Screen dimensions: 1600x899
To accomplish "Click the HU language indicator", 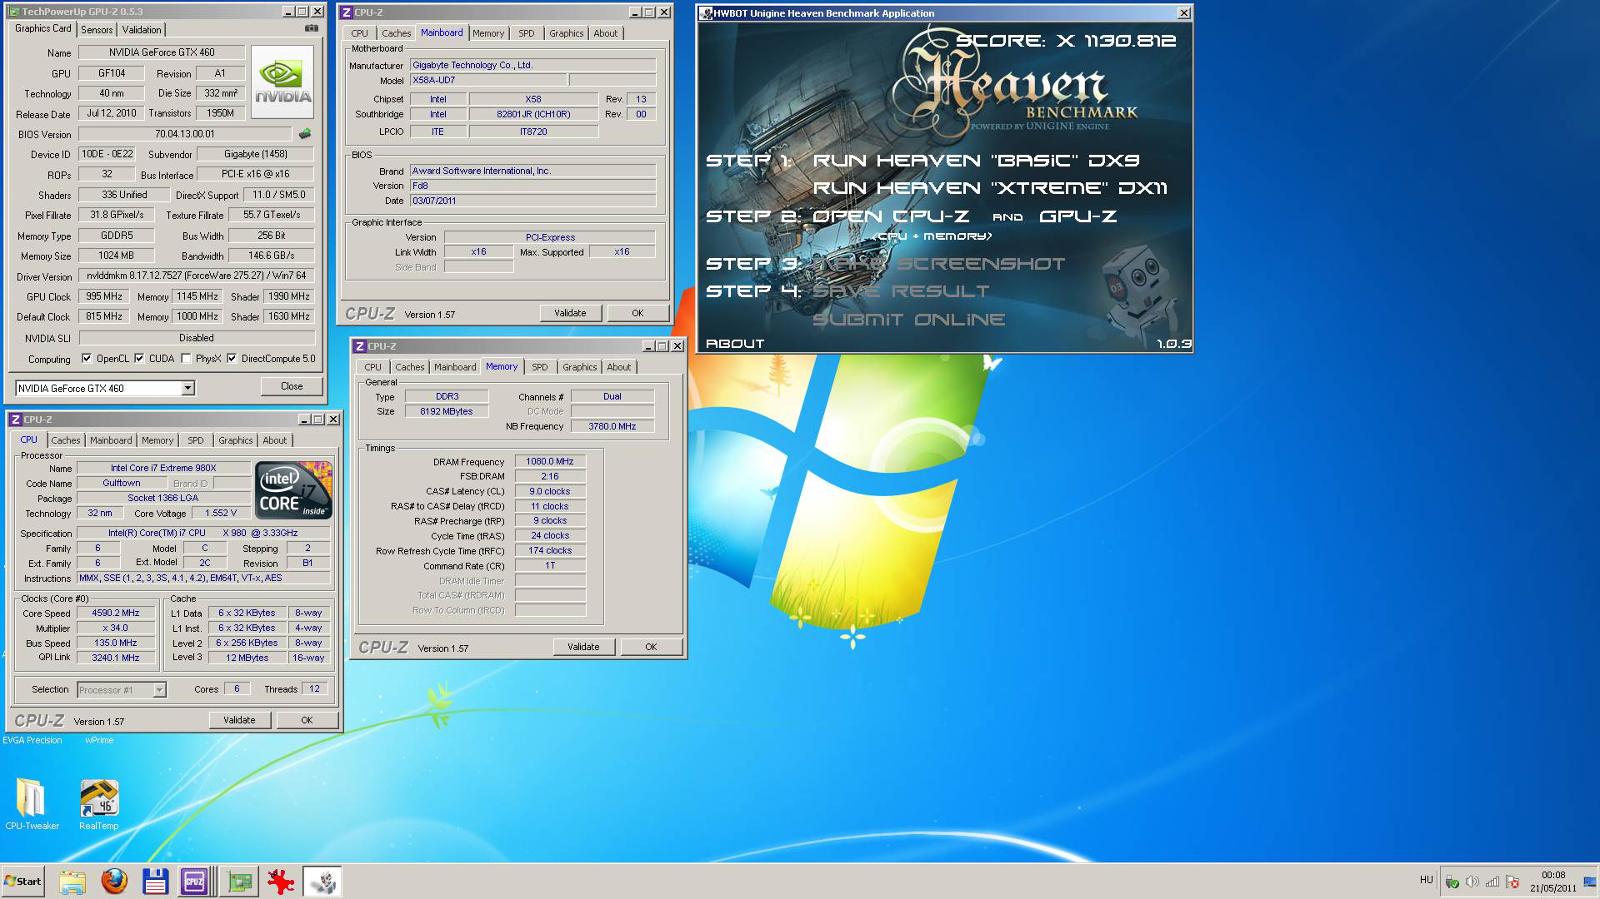I will click(x=1426, y=880).
